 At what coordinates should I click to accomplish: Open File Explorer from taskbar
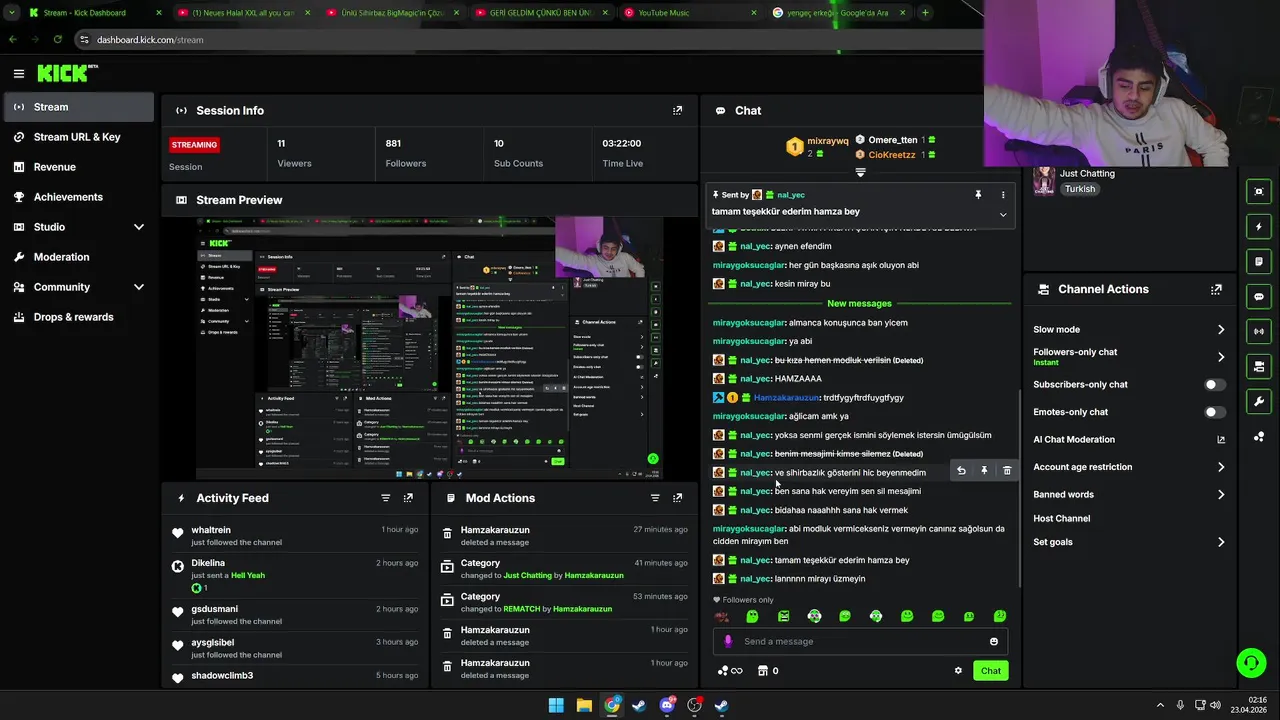pyautogui.click(x=584, y=705)
